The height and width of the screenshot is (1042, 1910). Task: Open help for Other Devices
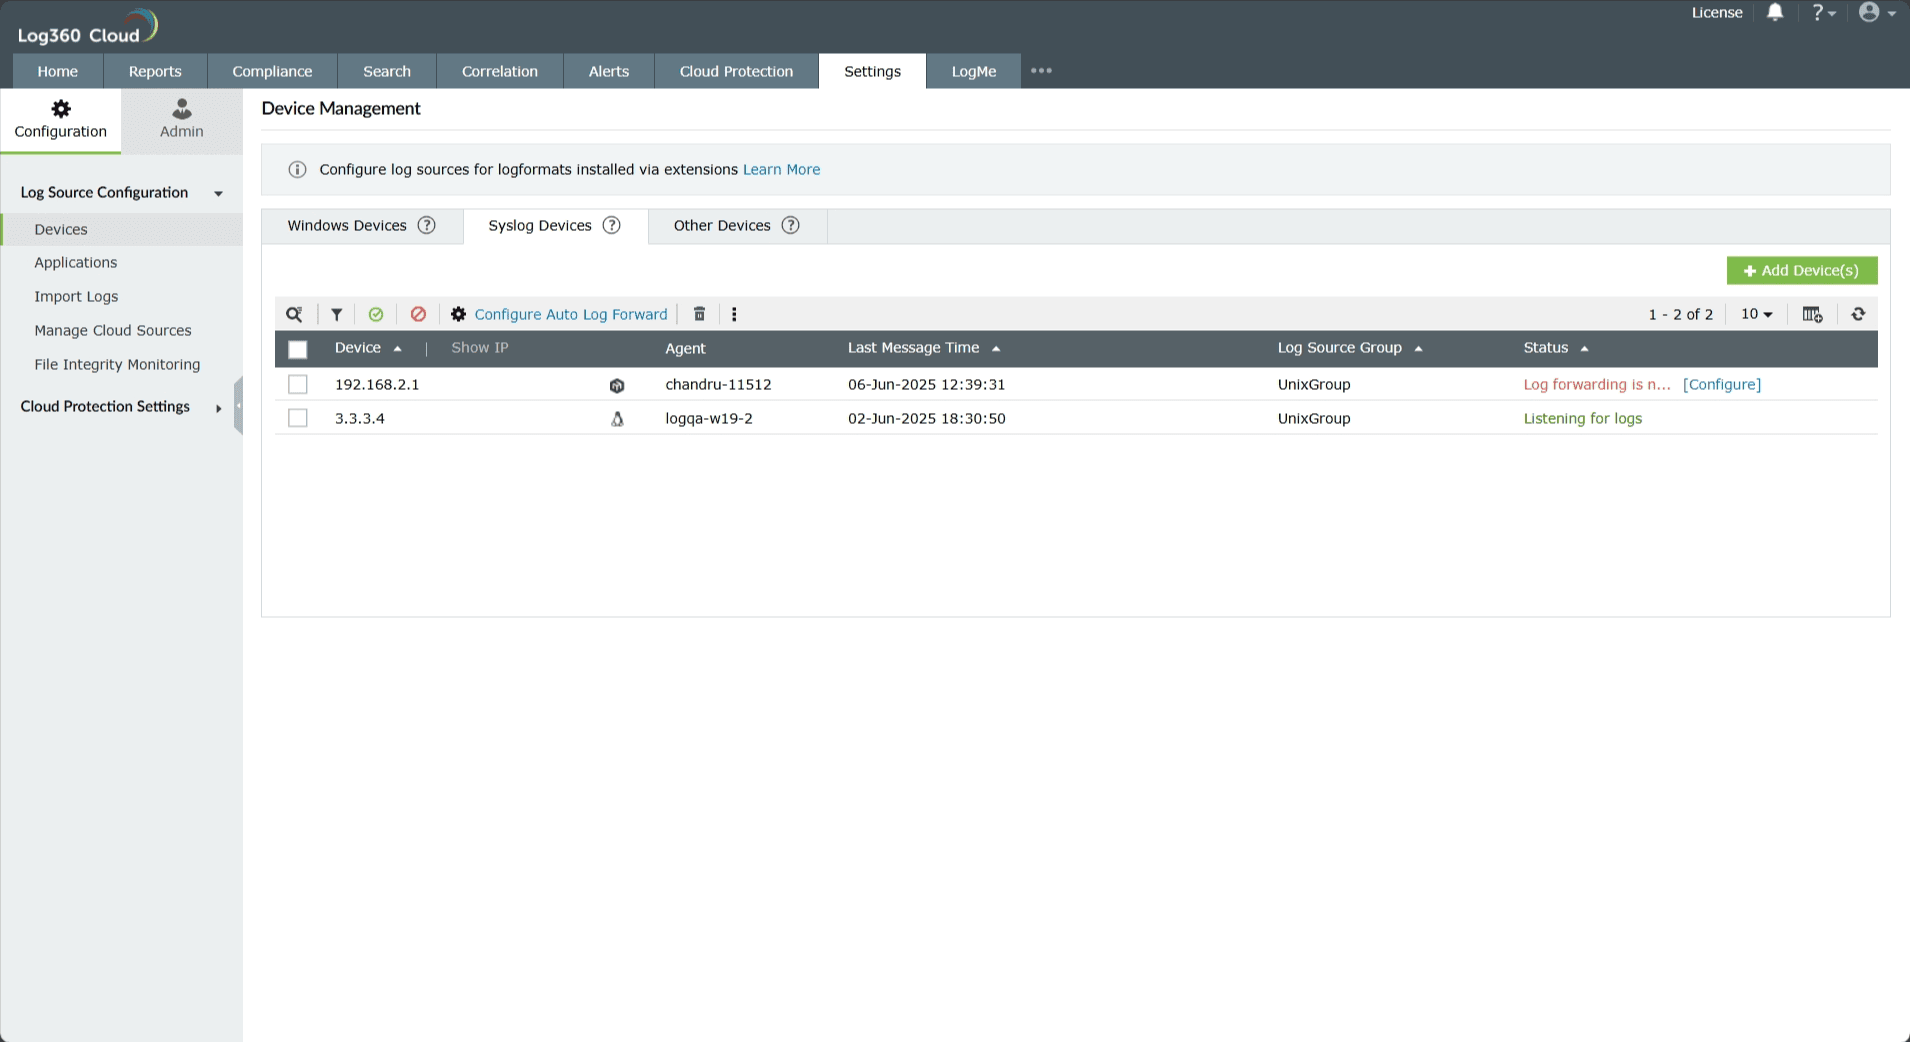[791, 225]
